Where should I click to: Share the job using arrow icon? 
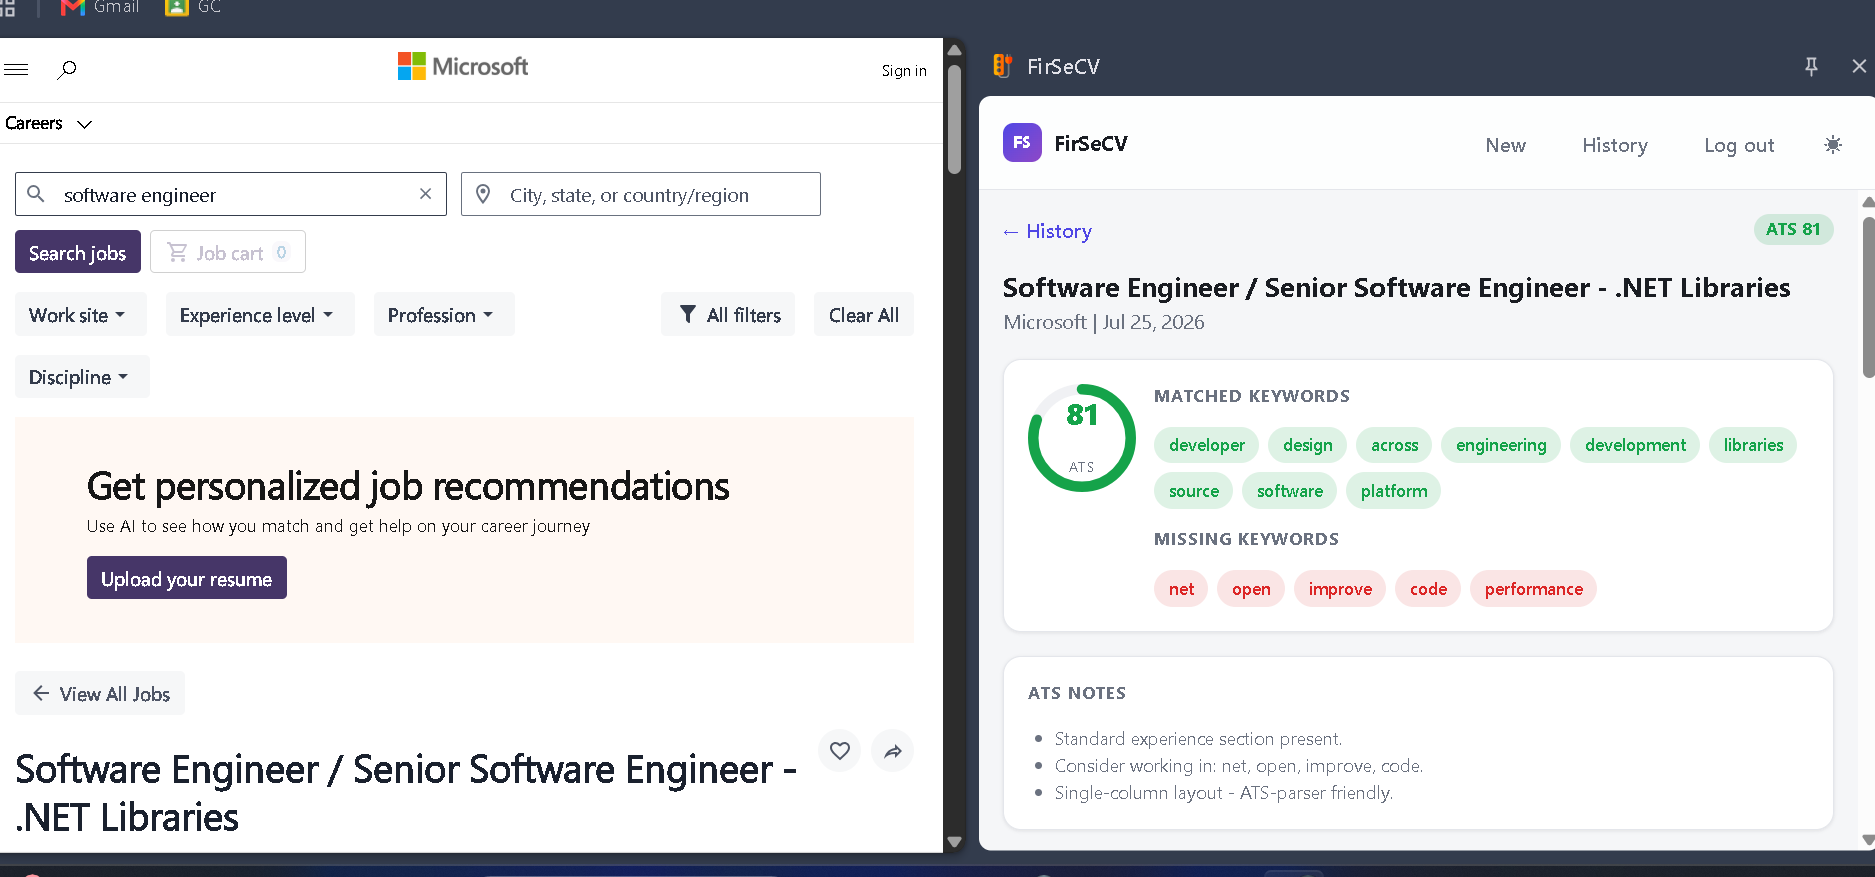(x=893, y=751)
